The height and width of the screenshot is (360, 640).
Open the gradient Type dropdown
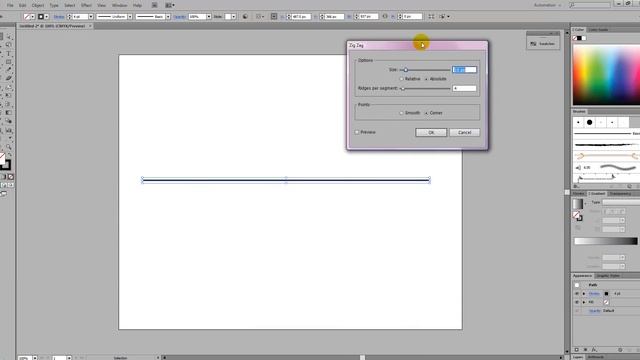click(x=620, y=202)
